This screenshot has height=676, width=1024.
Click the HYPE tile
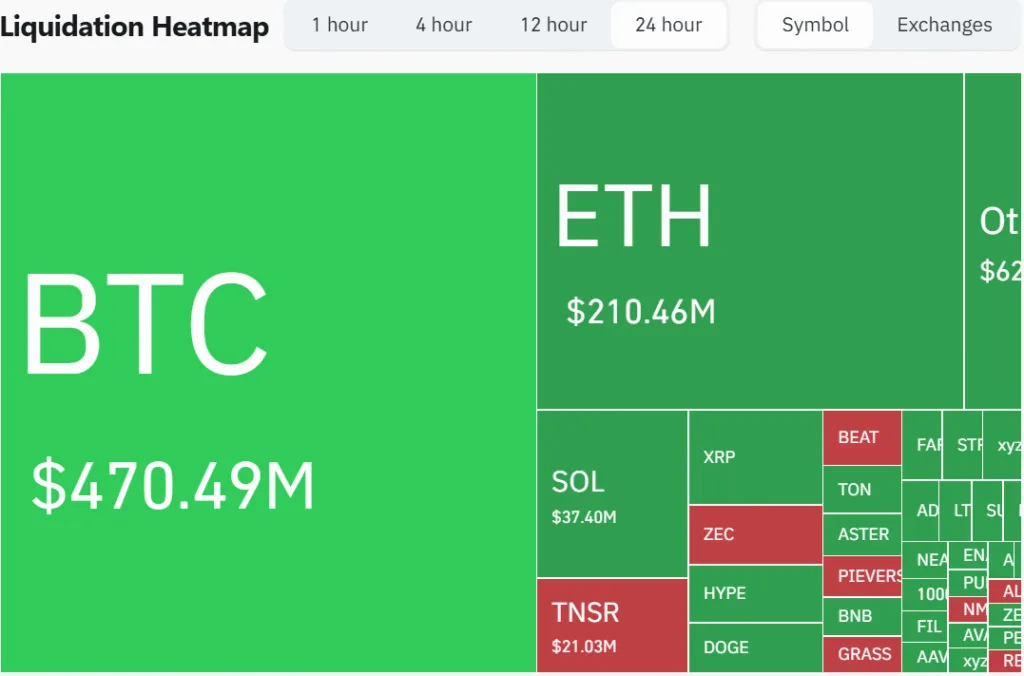755,593
